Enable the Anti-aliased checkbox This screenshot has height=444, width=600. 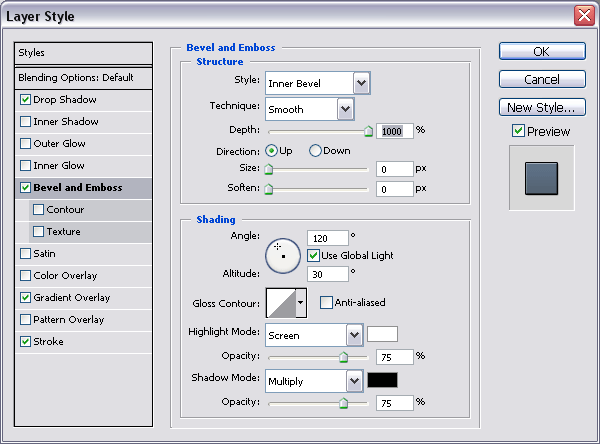(x=327, y=303)
